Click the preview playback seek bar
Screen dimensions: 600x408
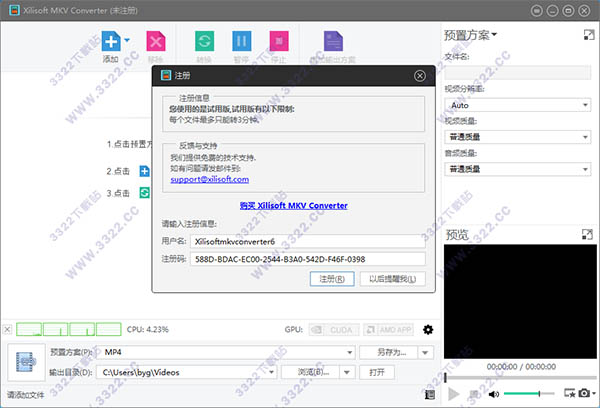[521, 378]
